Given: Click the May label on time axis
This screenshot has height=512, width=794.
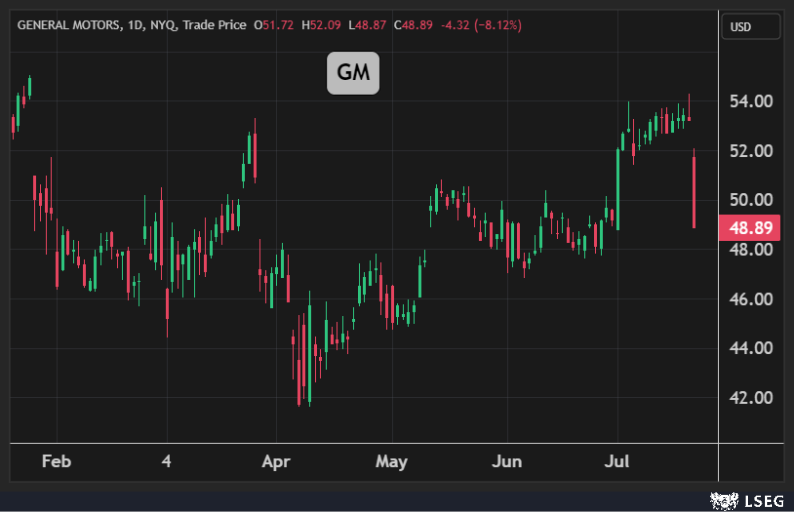Looking at the screenshot, I should [x=391, y=462].
